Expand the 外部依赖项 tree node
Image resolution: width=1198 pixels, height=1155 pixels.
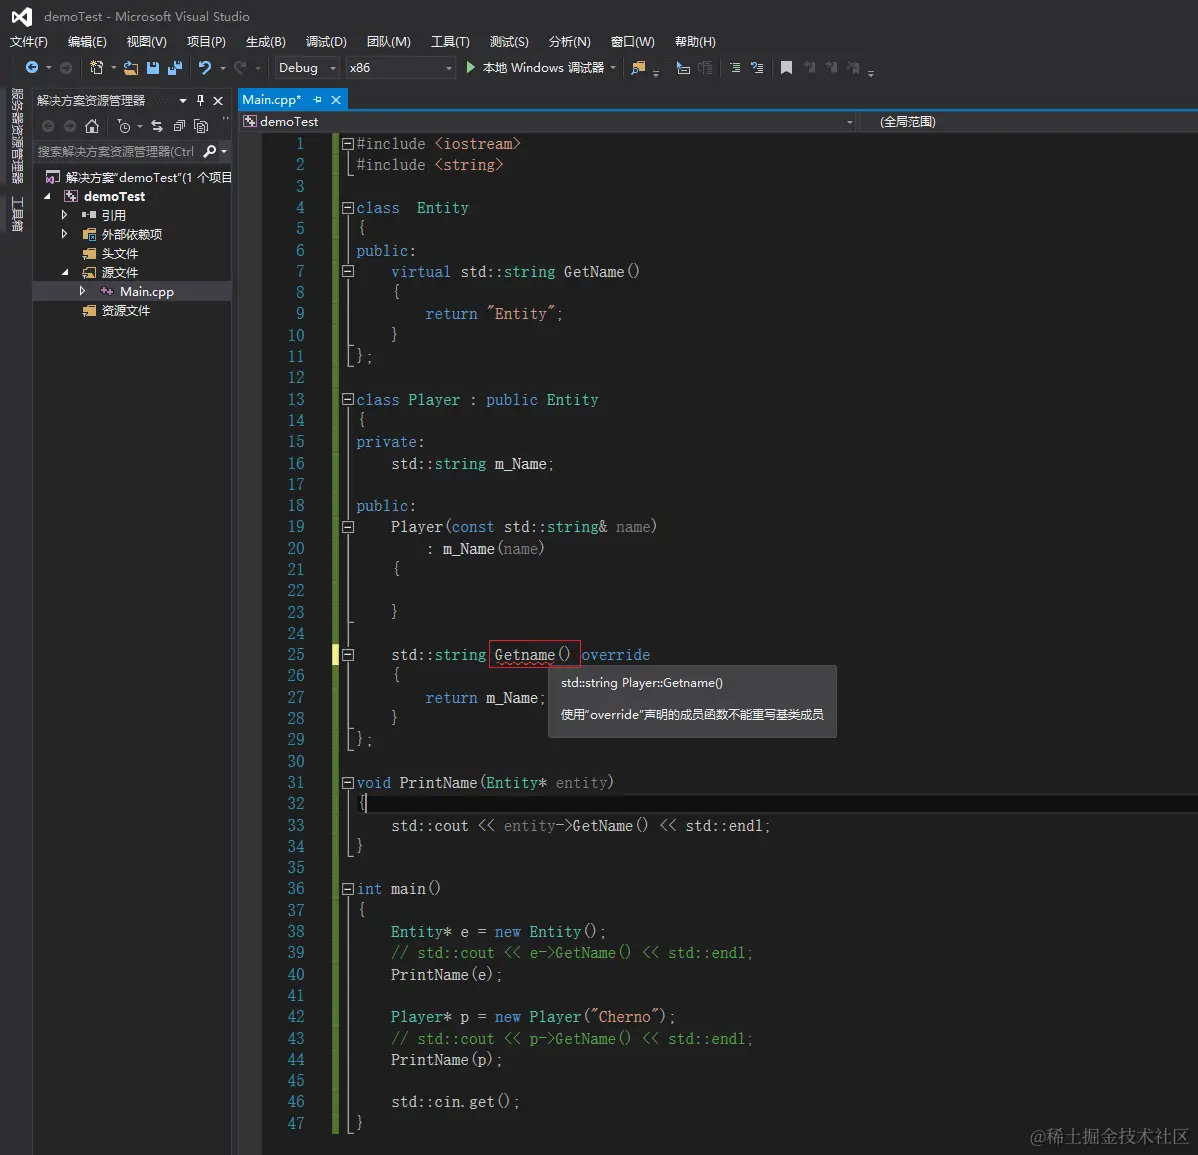tap(65, 234)
